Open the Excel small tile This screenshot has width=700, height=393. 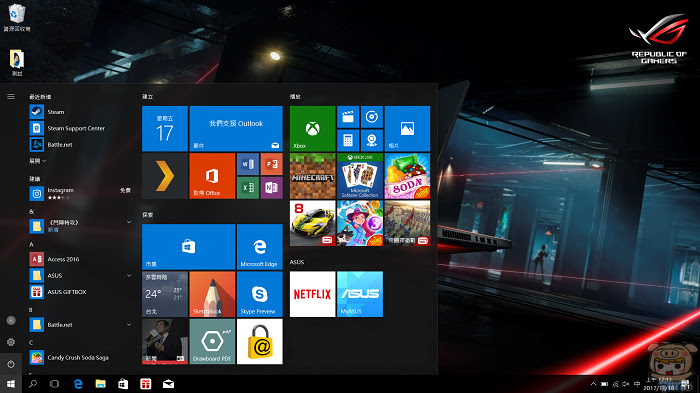click(x=248, y=188)
